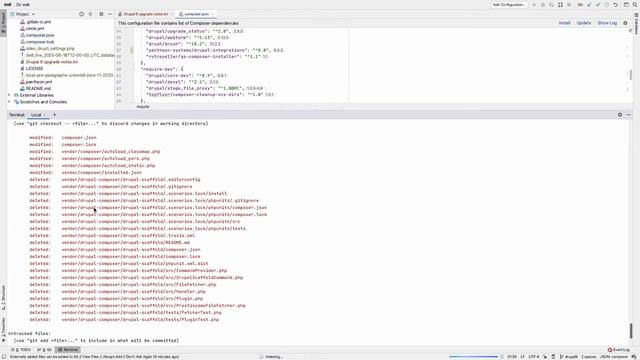Select circle.yml in project tree

coord(35,29)
